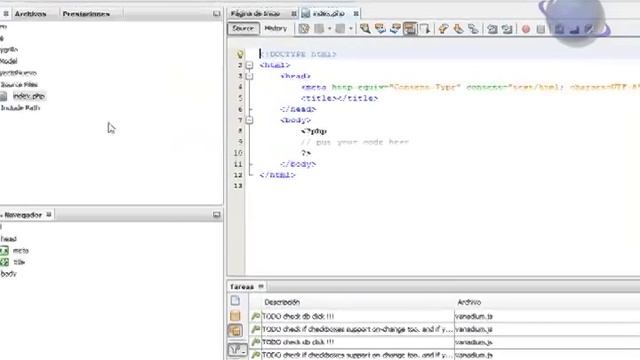Image resolution: width=640 pixels, height=360 pixels.
Task: Switch editor to Source view
Action: click(243, 28)
